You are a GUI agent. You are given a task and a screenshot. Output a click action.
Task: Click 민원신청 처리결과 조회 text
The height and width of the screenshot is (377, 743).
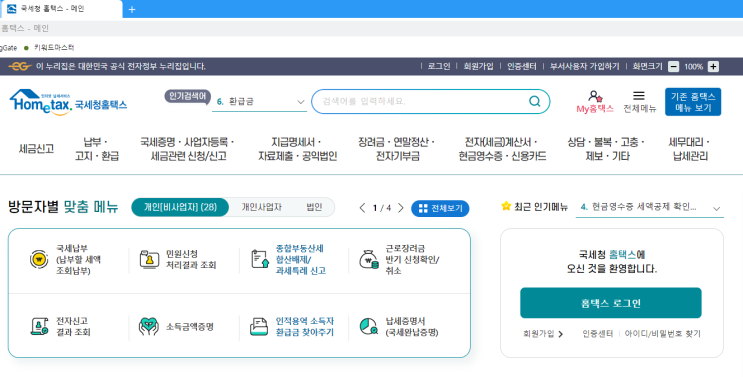pyautogui.click(x=191, y=260)
